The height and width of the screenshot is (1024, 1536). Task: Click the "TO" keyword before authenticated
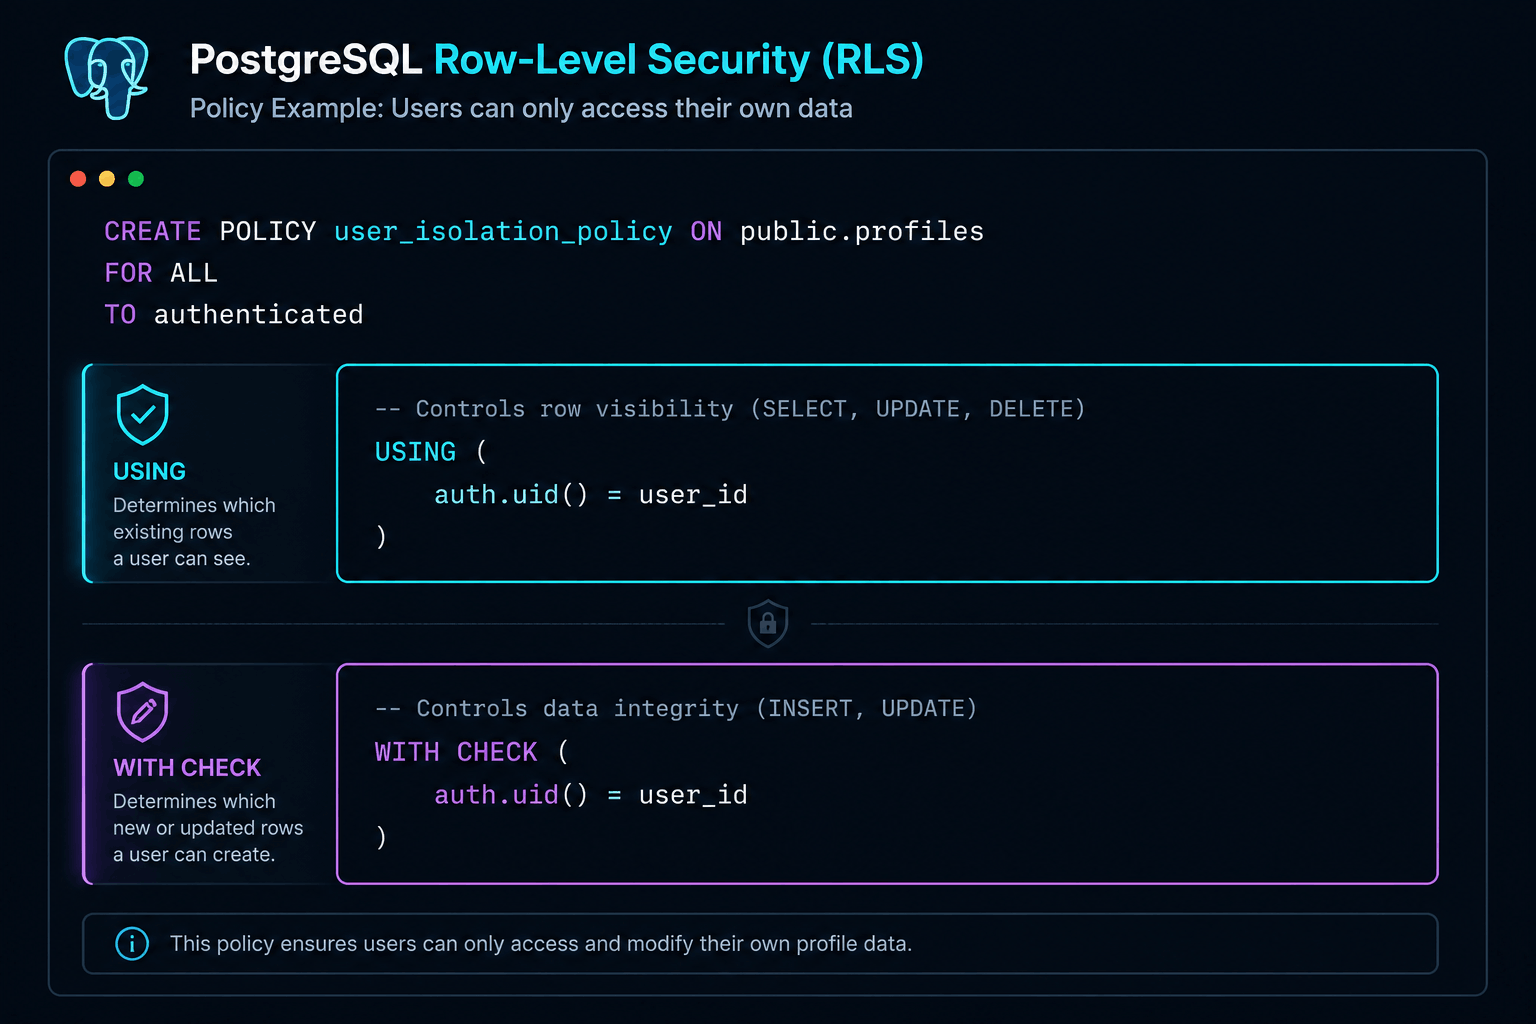pyautogui.click(x=120, y=315)
